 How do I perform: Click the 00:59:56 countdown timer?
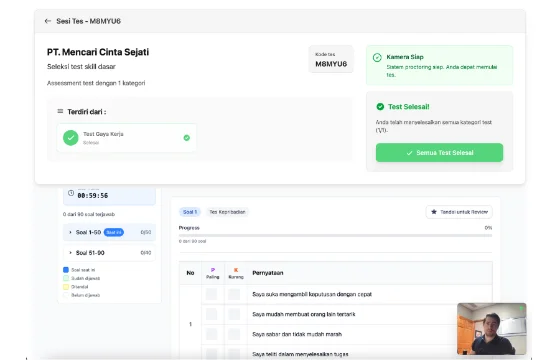pyautogui.click(x=93, y=196)
